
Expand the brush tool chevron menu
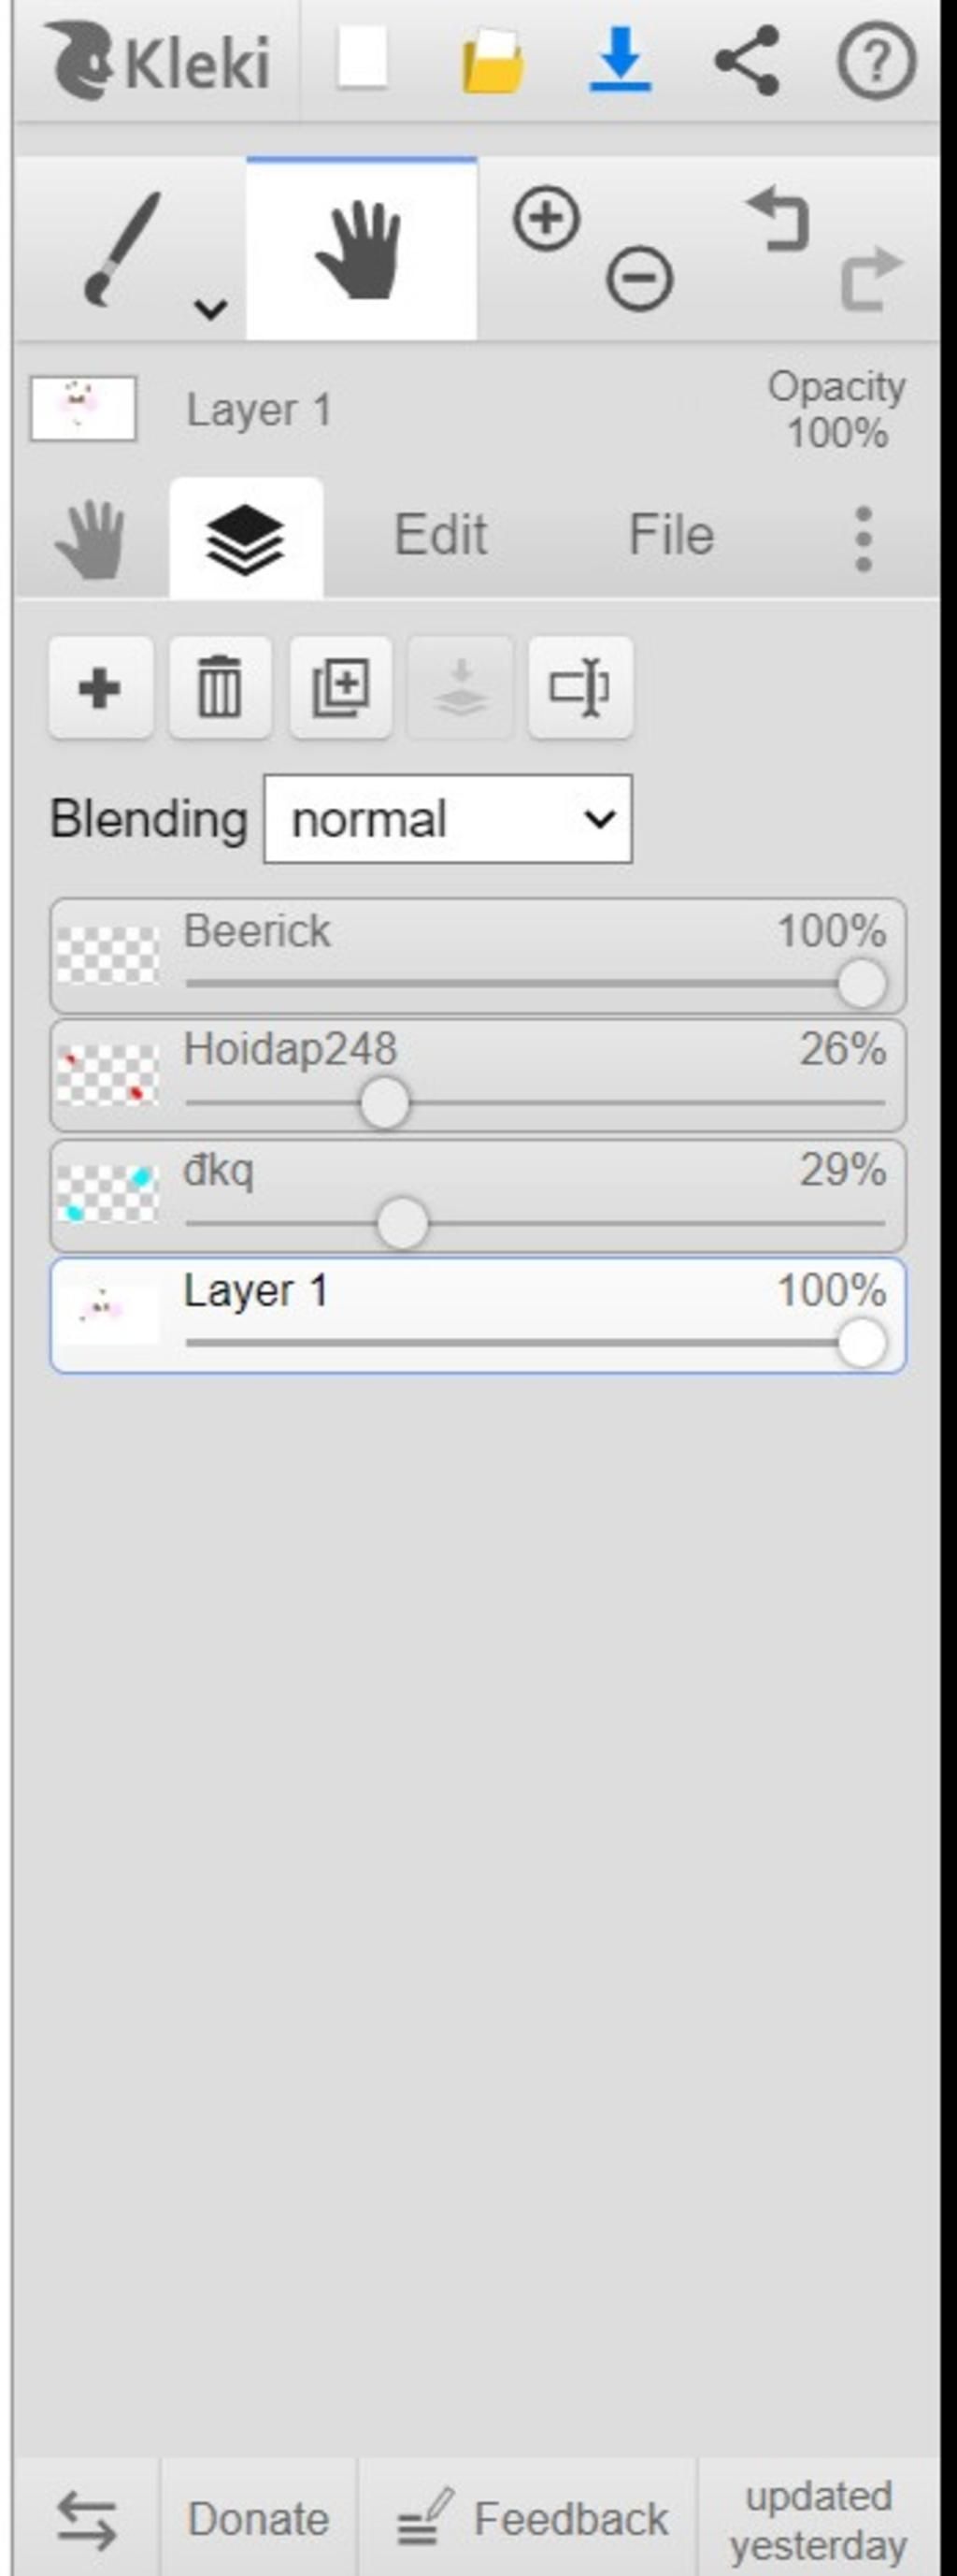tap(210, 308)
